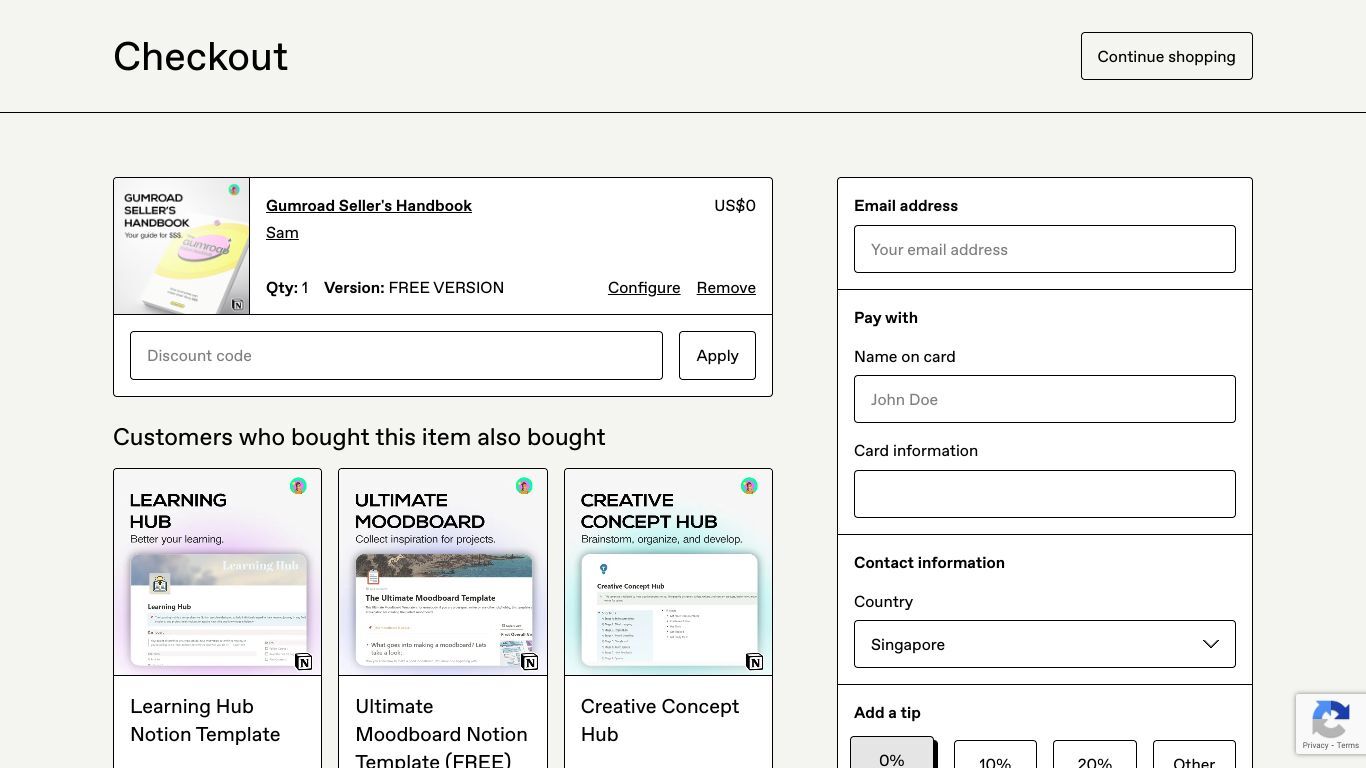Click the Ultimate Moodboard Notion Template title
Screen dimensions: 1366x768
click(441, 733)
